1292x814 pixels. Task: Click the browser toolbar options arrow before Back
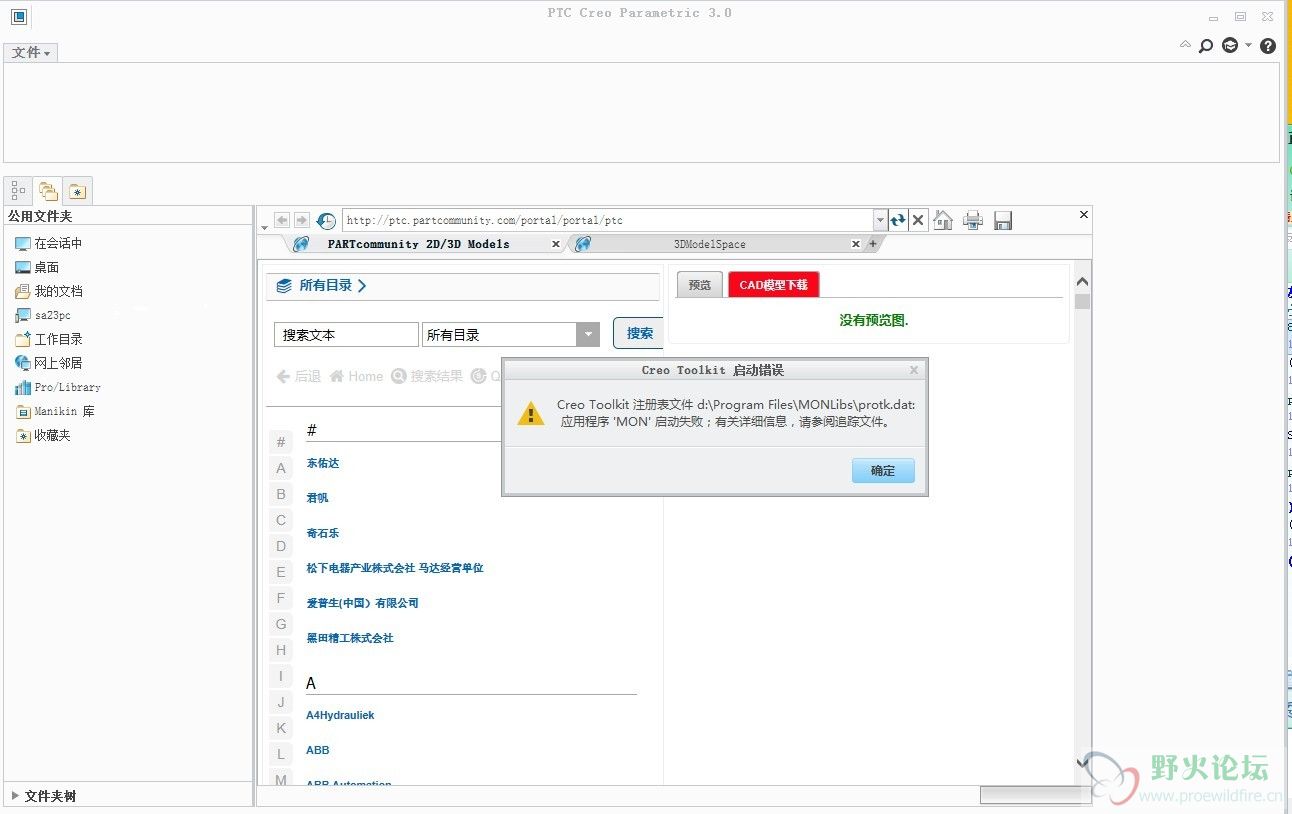point(264,229)
